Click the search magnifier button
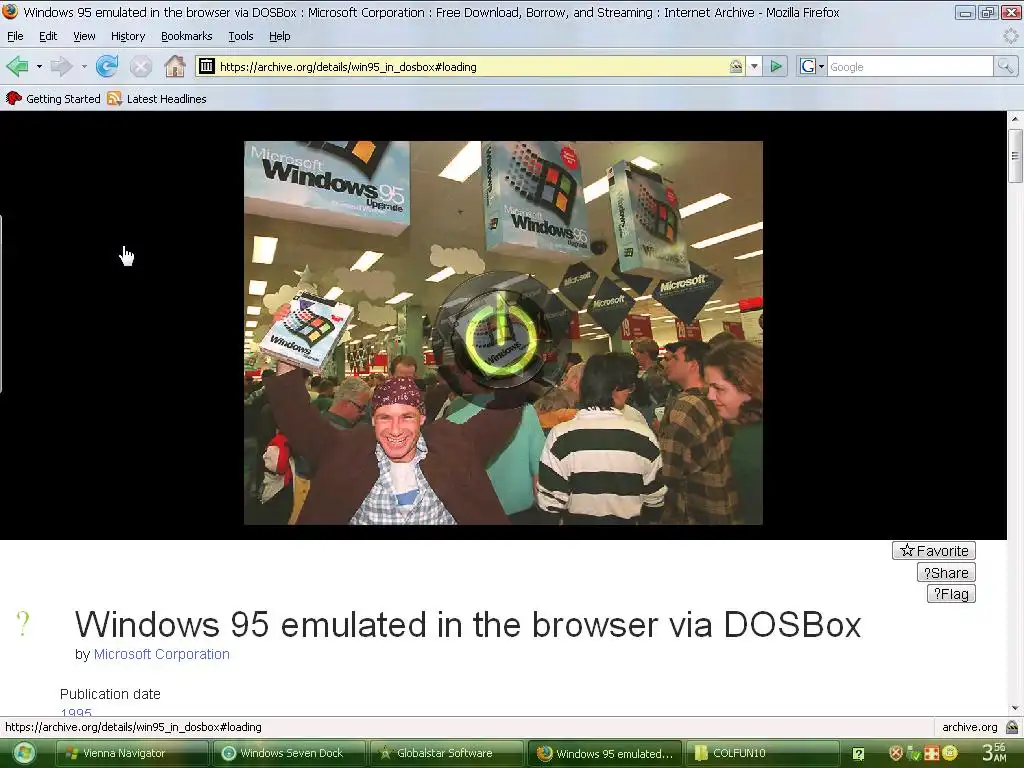The image size is (1024, 768). [x=1005, y=66]
